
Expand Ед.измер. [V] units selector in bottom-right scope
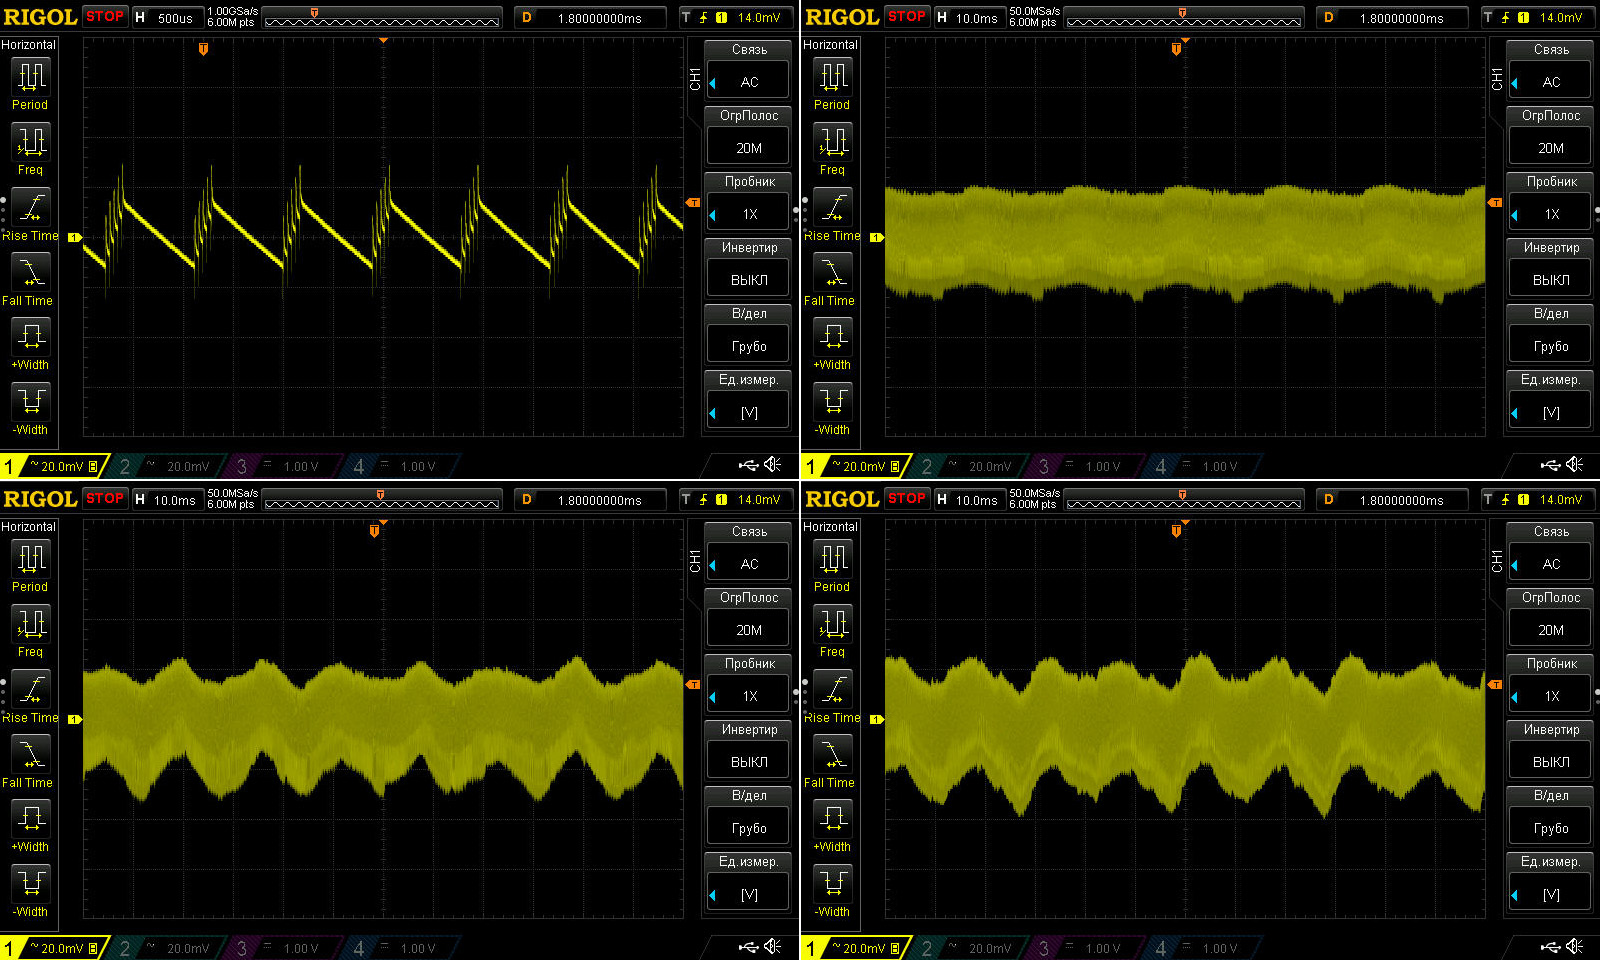[x=1550, y=894]
